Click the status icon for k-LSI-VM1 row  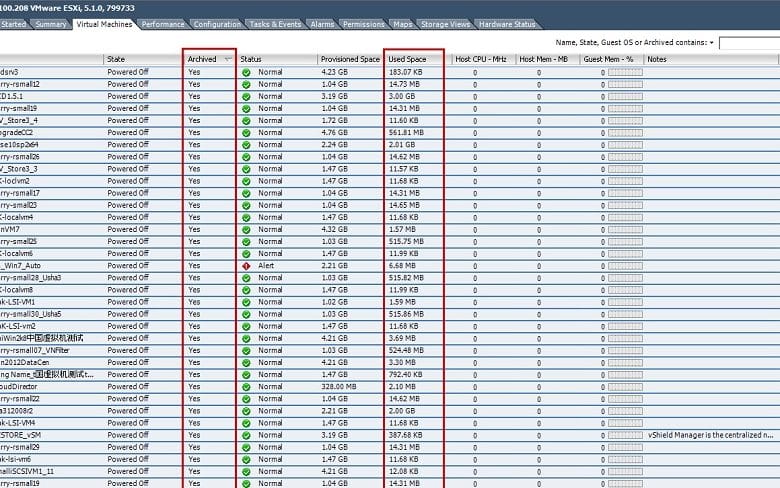coord(246,302)
